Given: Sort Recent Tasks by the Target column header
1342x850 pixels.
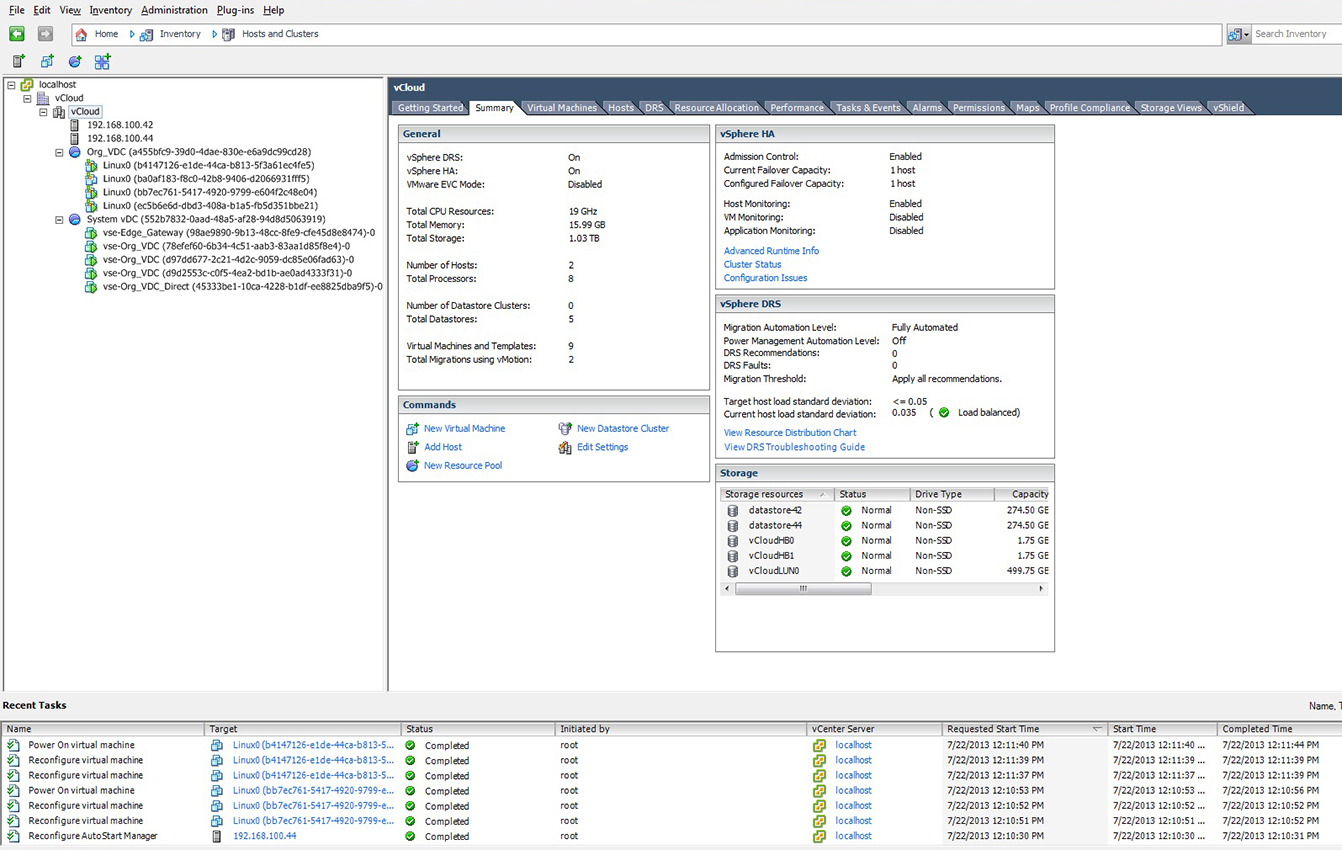Looking at the screenshot, I should (x=303, y=729).
